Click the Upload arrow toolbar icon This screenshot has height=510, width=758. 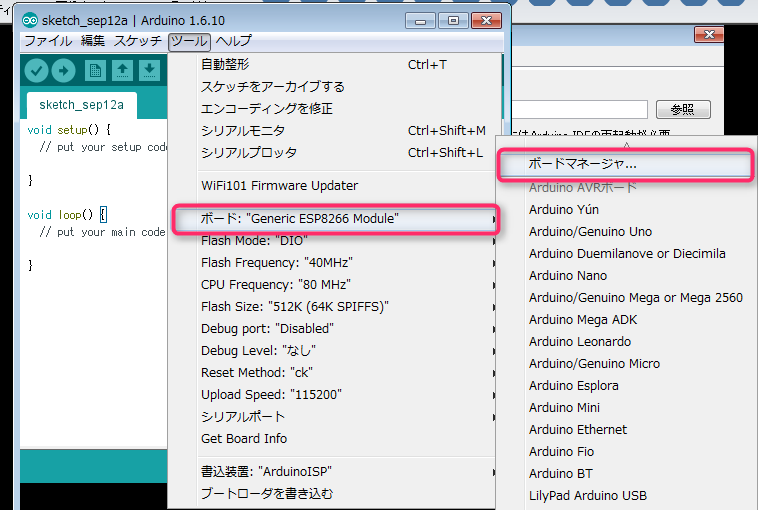(63, 71)
